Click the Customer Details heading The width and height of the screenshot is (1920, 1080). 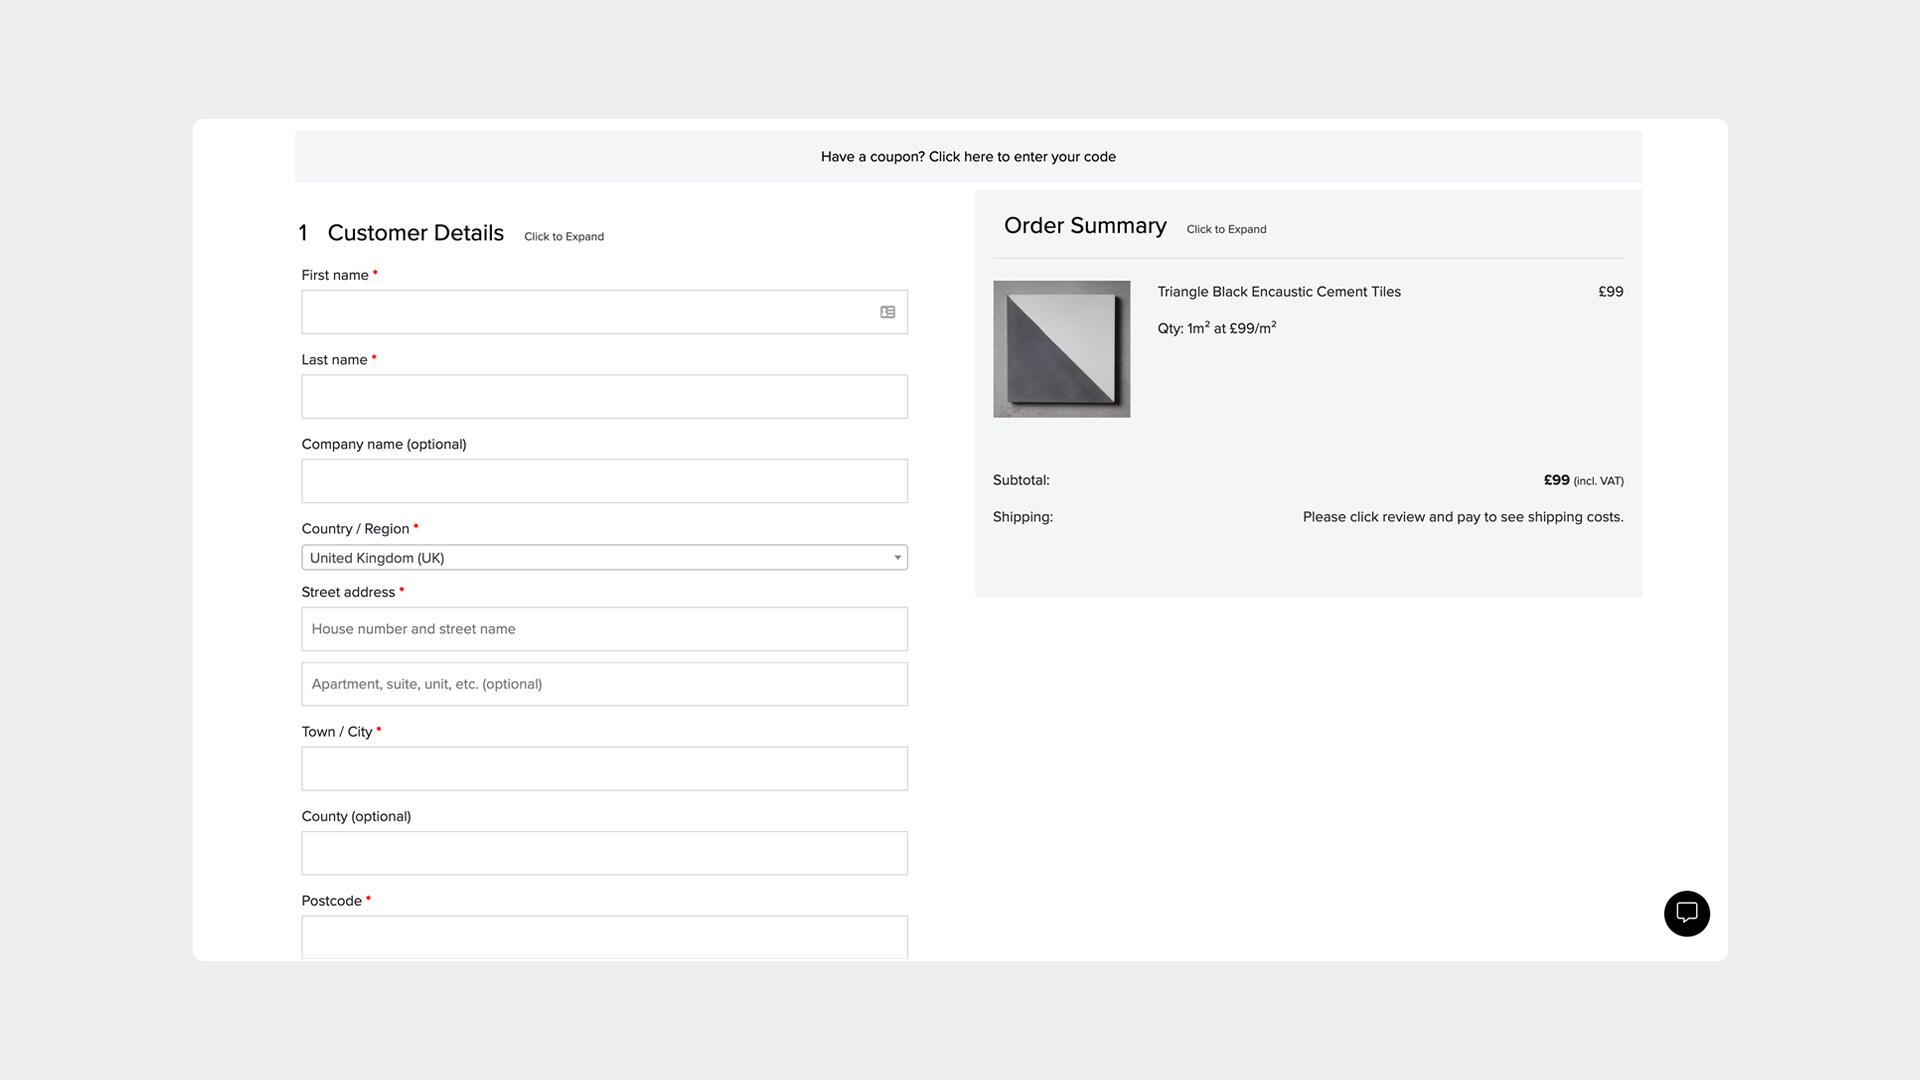tap(415, 233)
